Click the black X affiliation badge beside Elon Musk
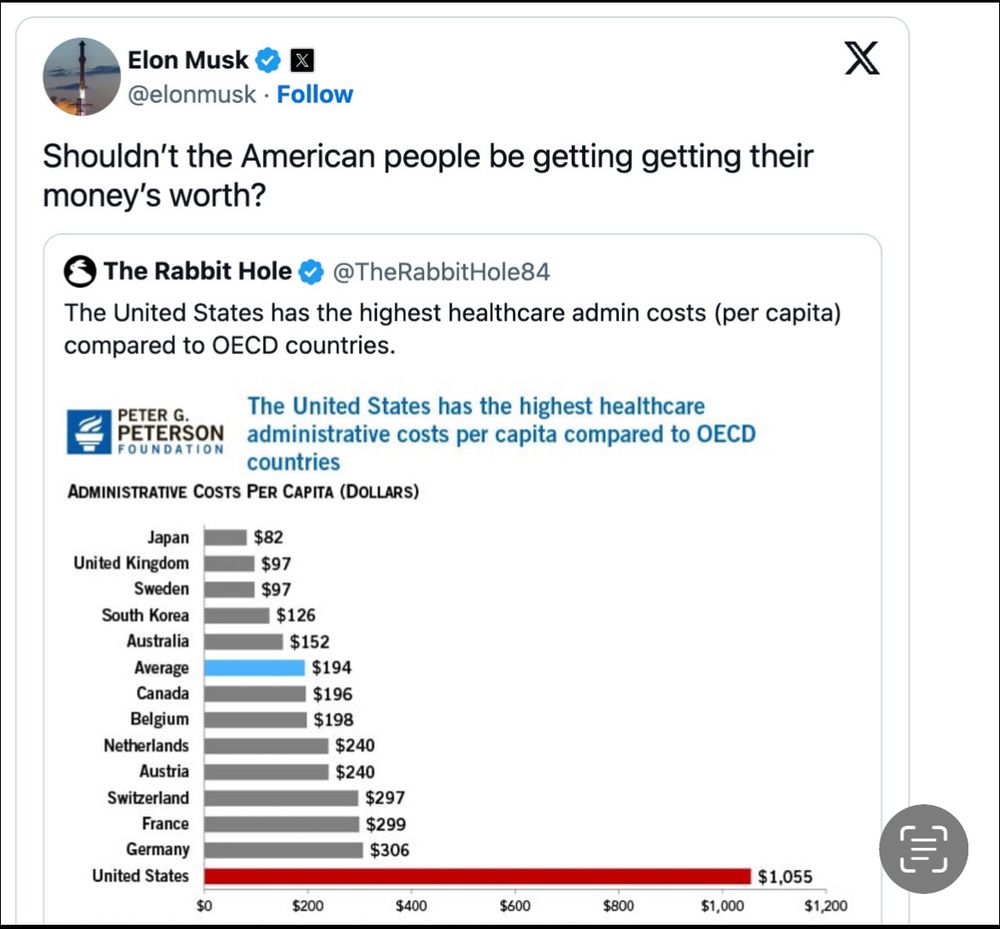1000x929 pixels. [x=302, y=60]
